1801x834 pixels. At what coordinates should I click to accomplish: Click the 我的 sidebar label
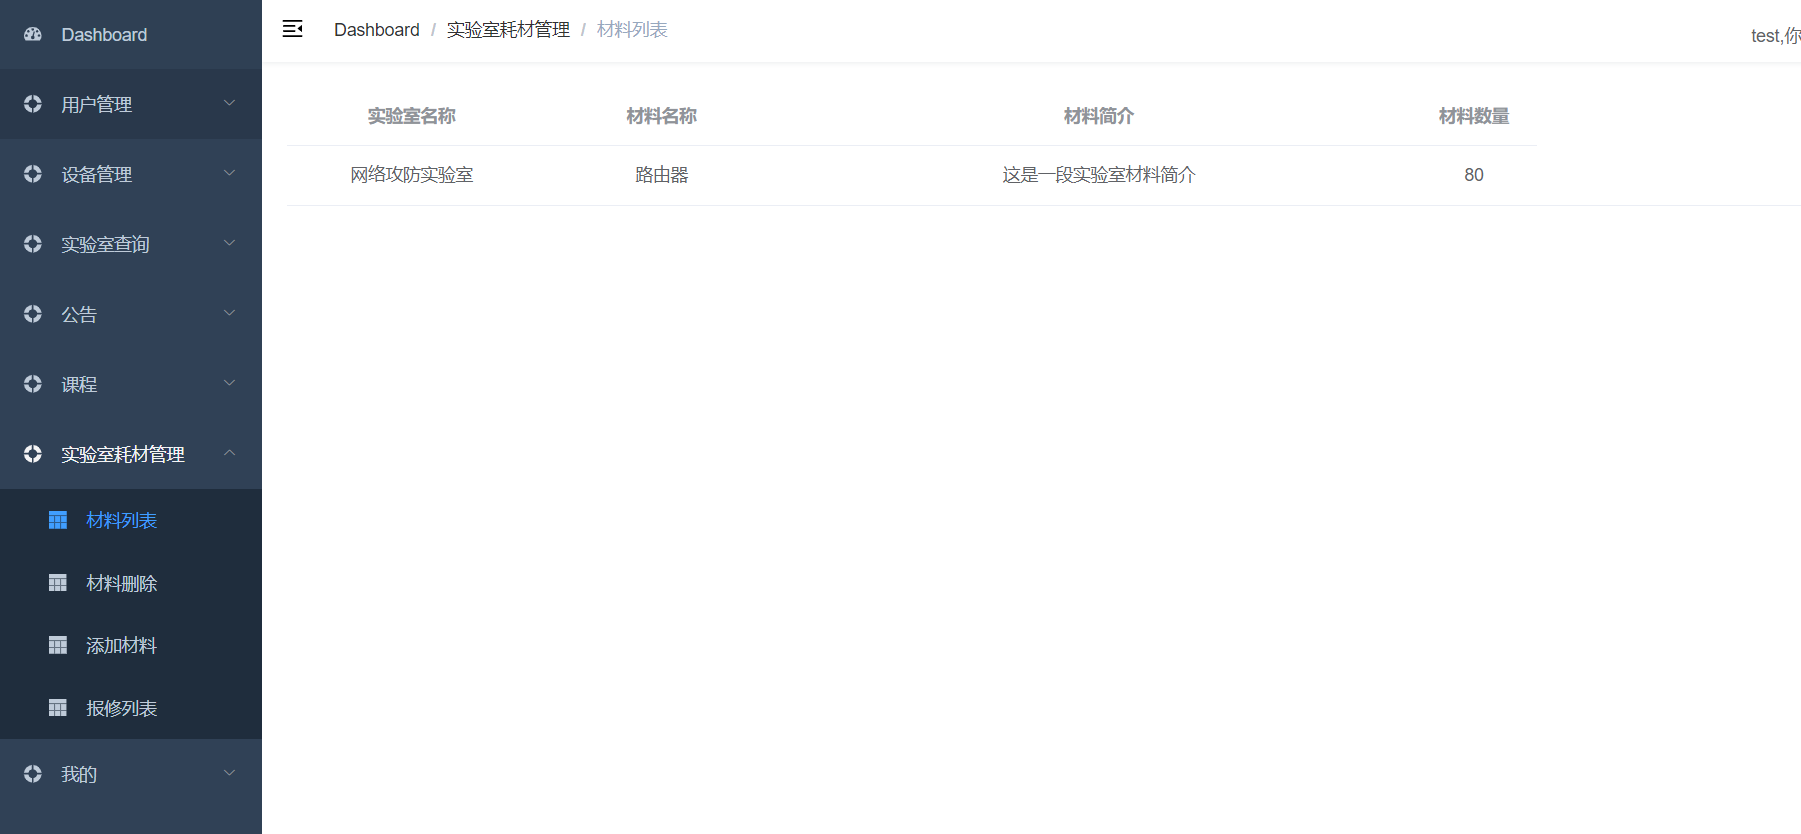pyautogui.click(x=79, y=774)
